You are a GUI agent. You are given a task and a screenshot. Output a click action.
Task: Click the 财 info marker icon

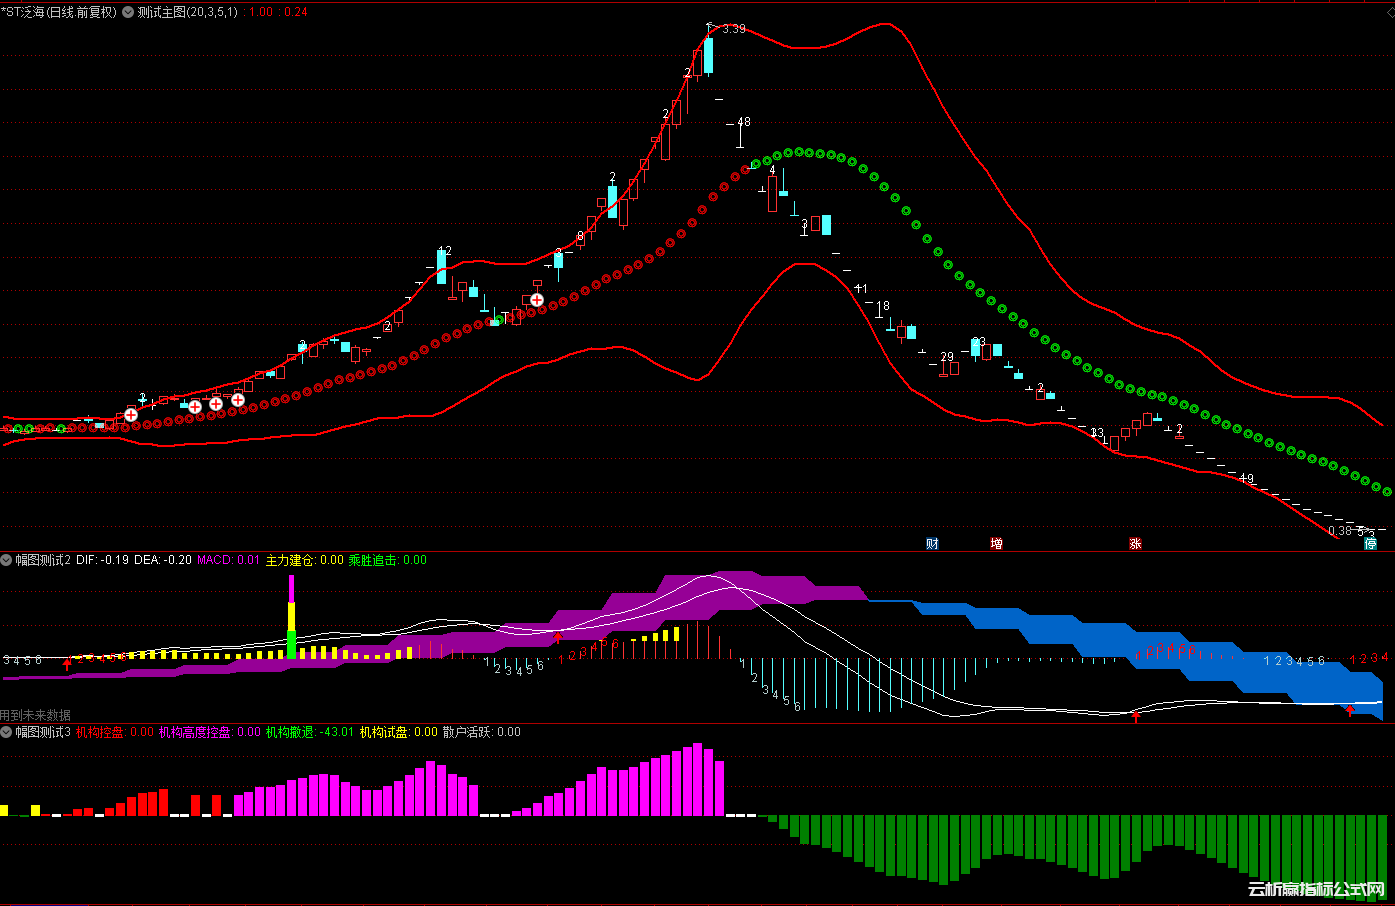[932, 543]
